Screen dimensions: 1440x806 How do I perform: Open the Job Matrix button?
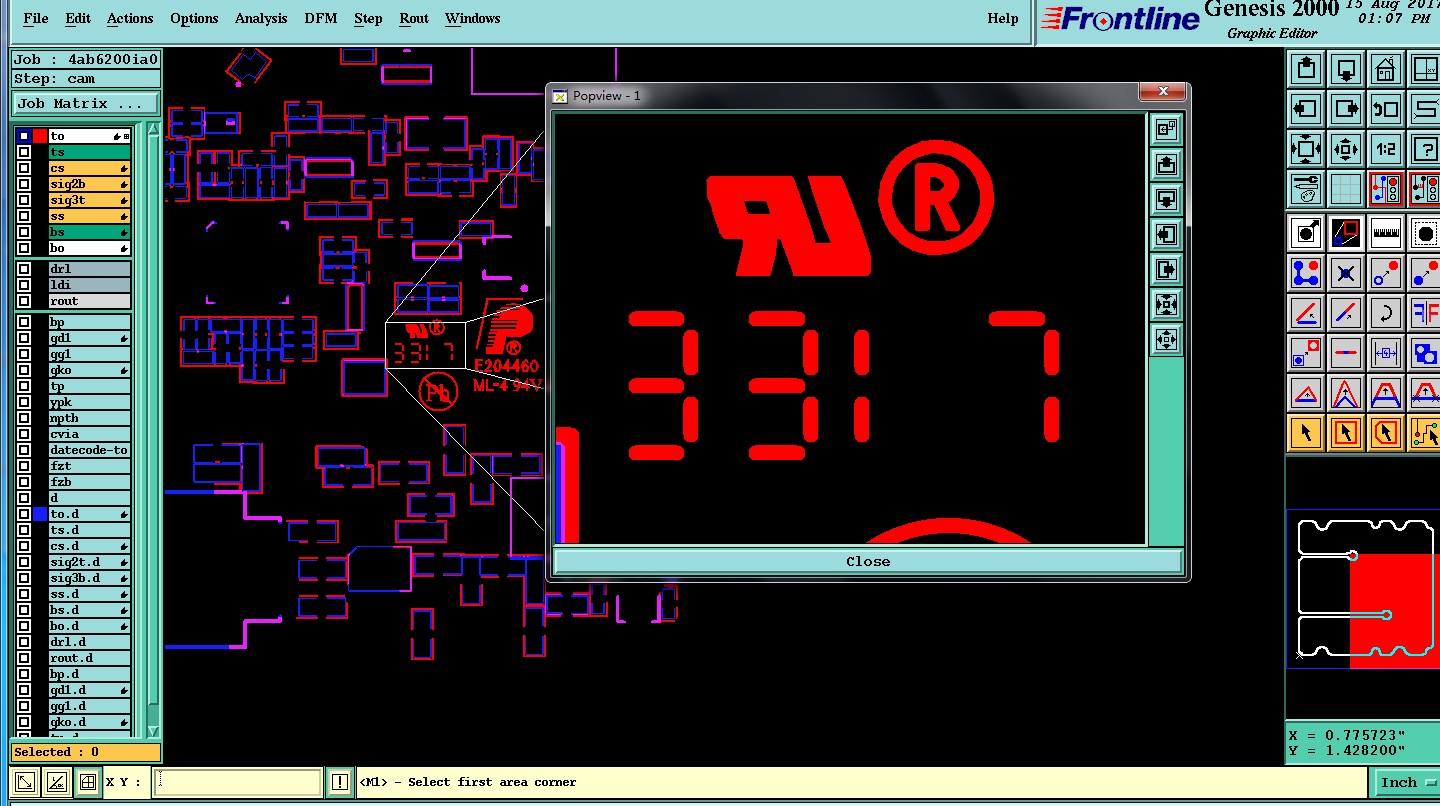click(x=85, y=104)
